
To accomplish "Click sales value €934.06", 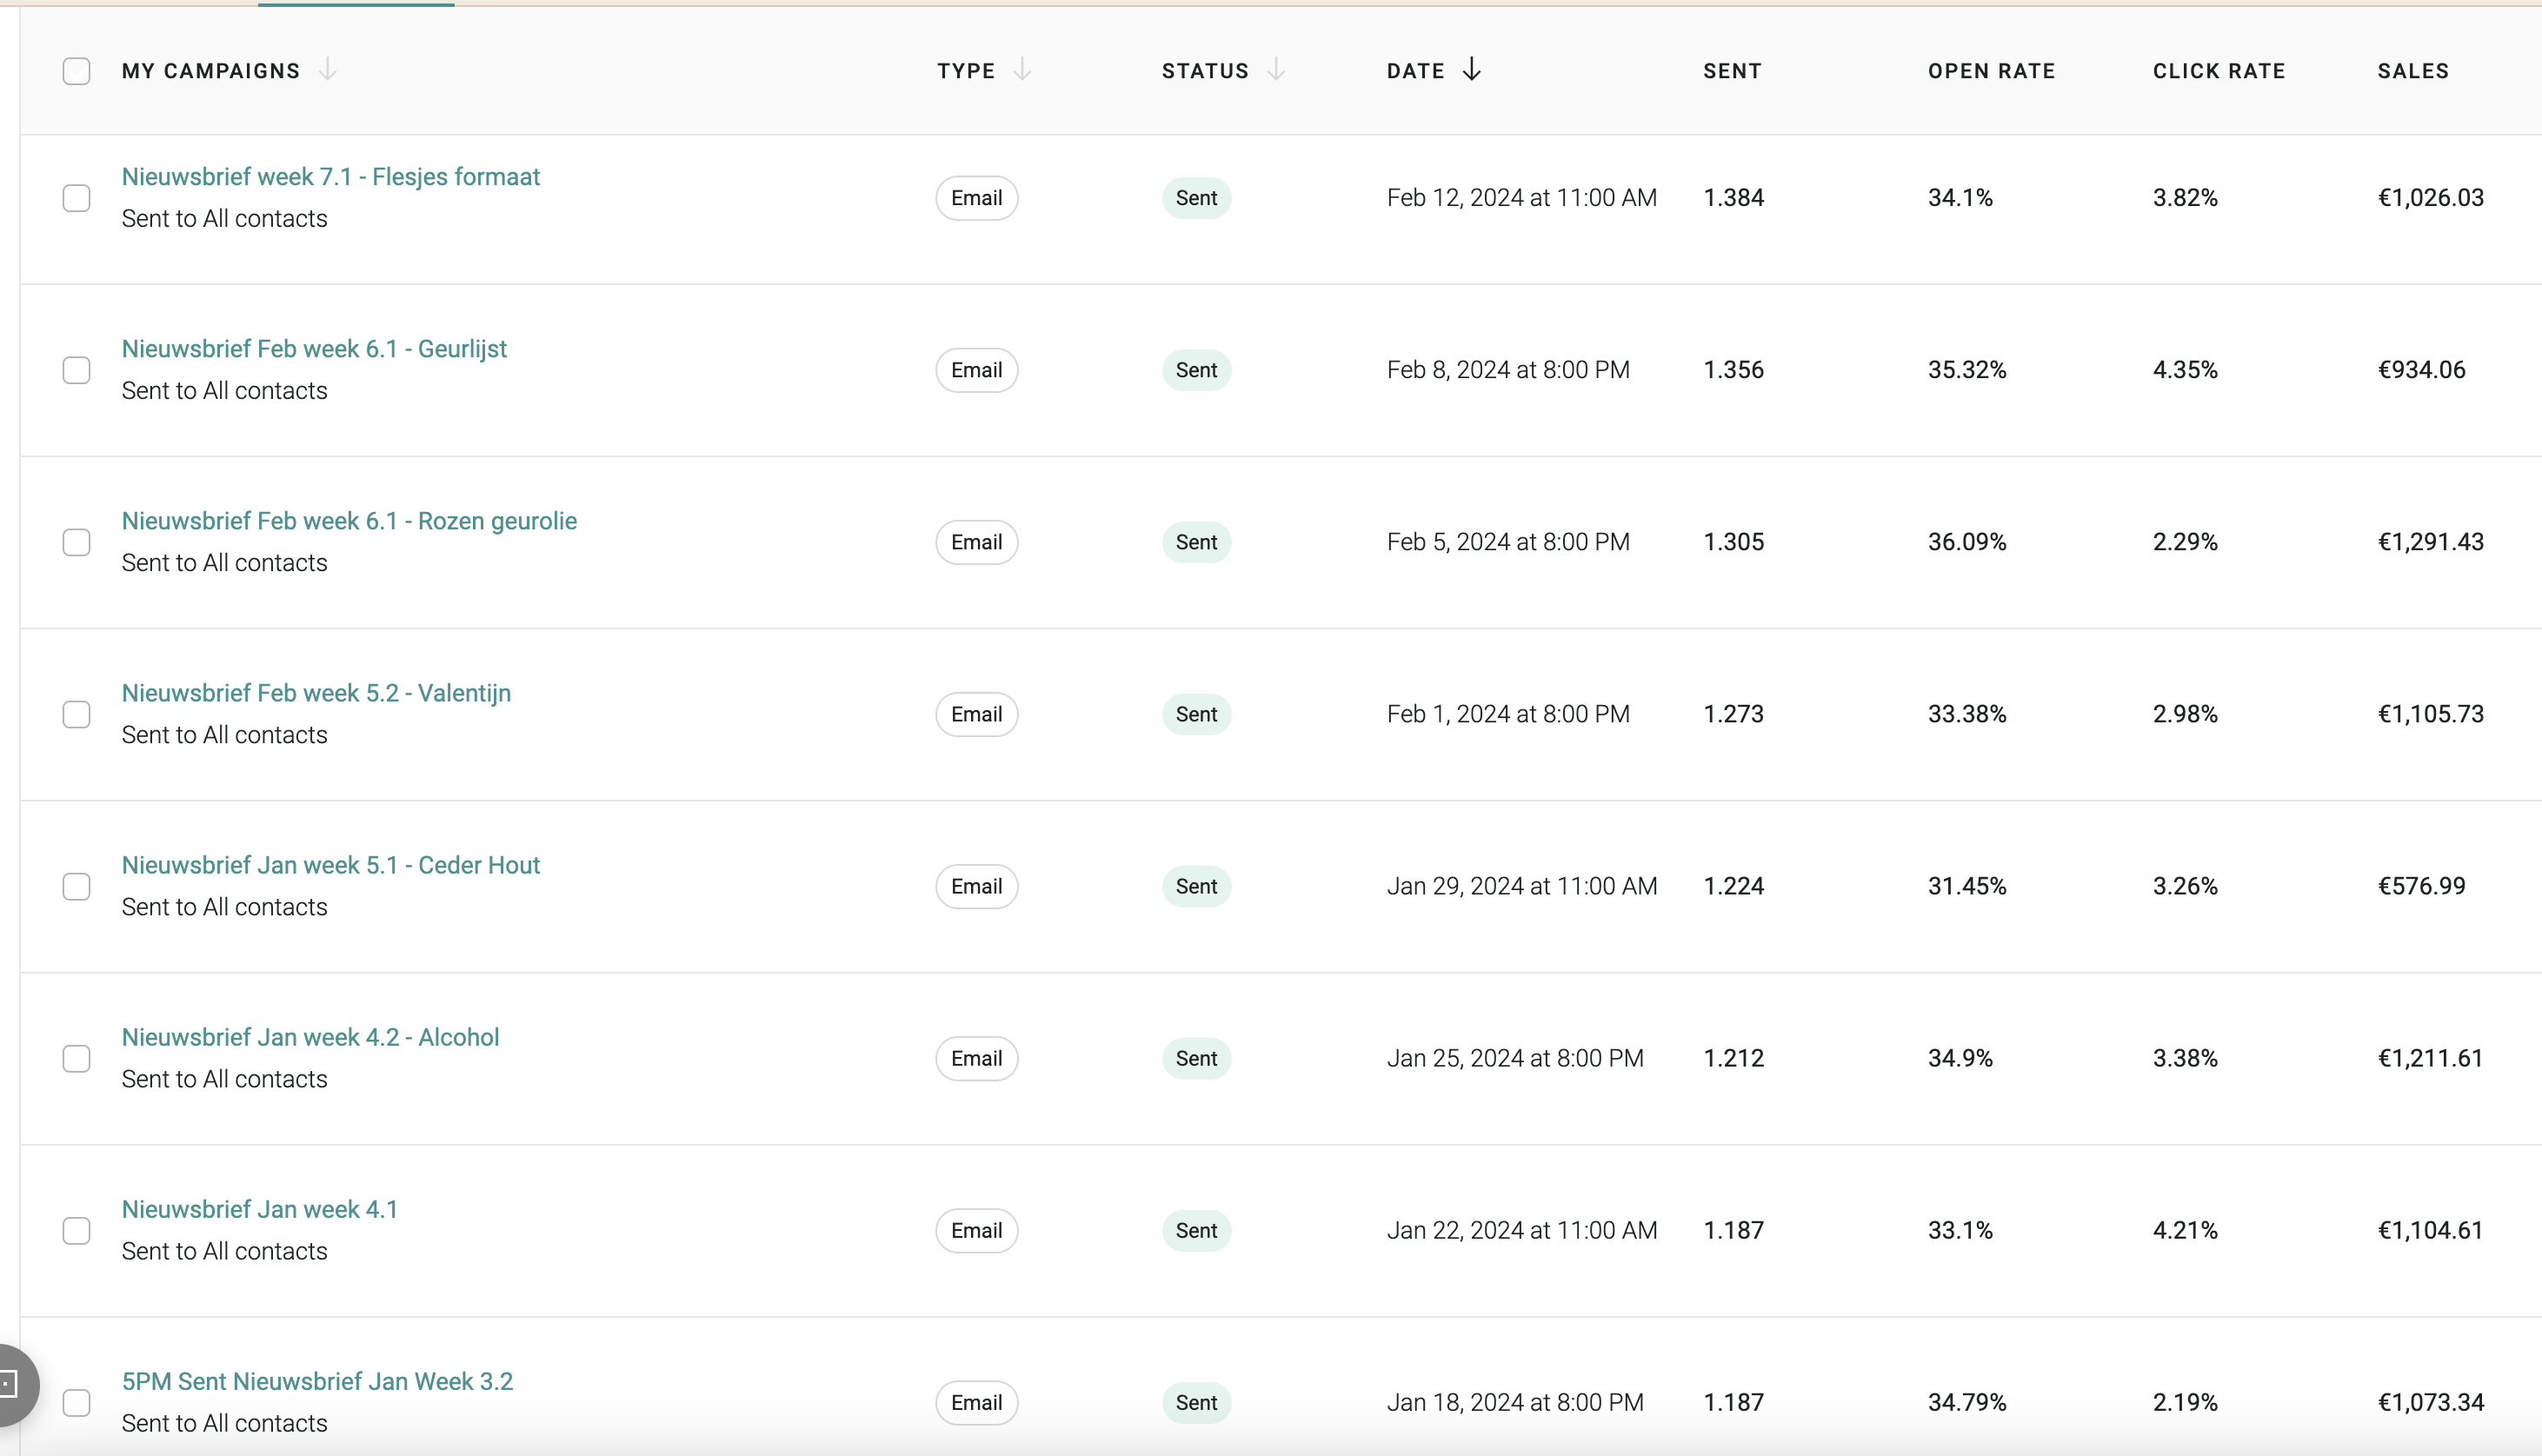I will tap(2421, 370).
